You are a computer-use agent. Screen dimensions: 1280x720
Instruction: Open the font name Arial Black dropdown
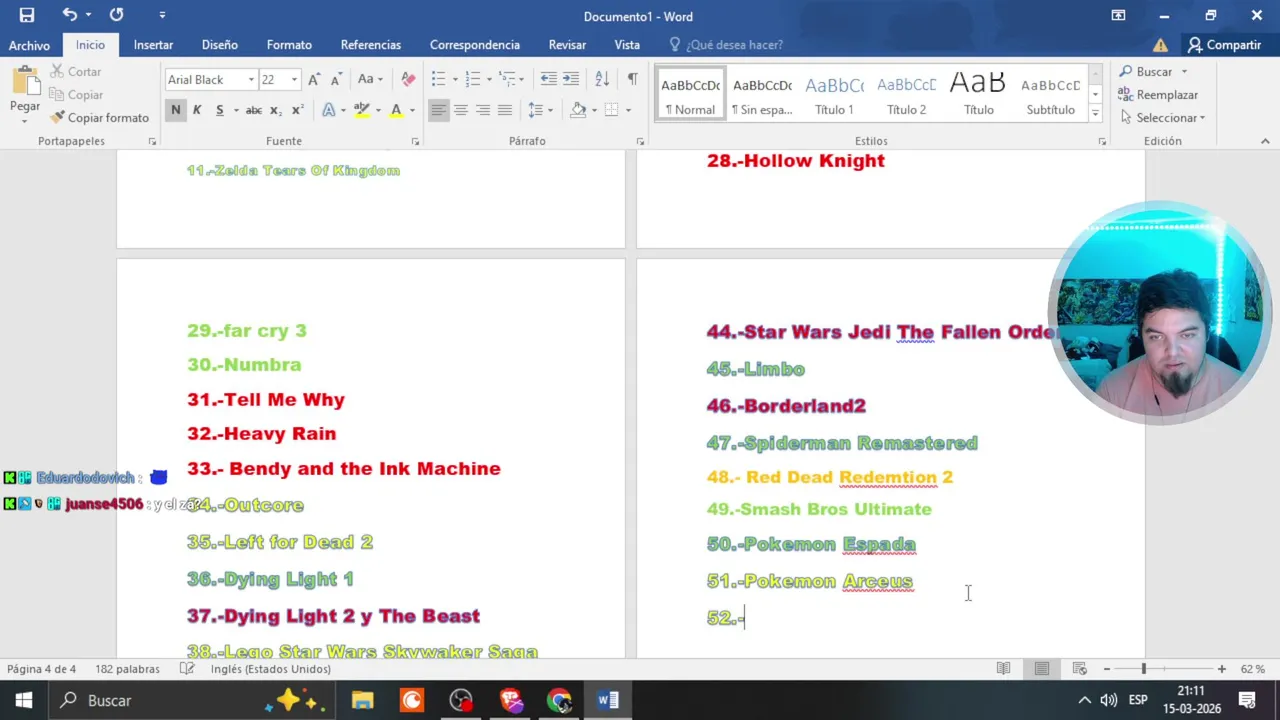251,80
